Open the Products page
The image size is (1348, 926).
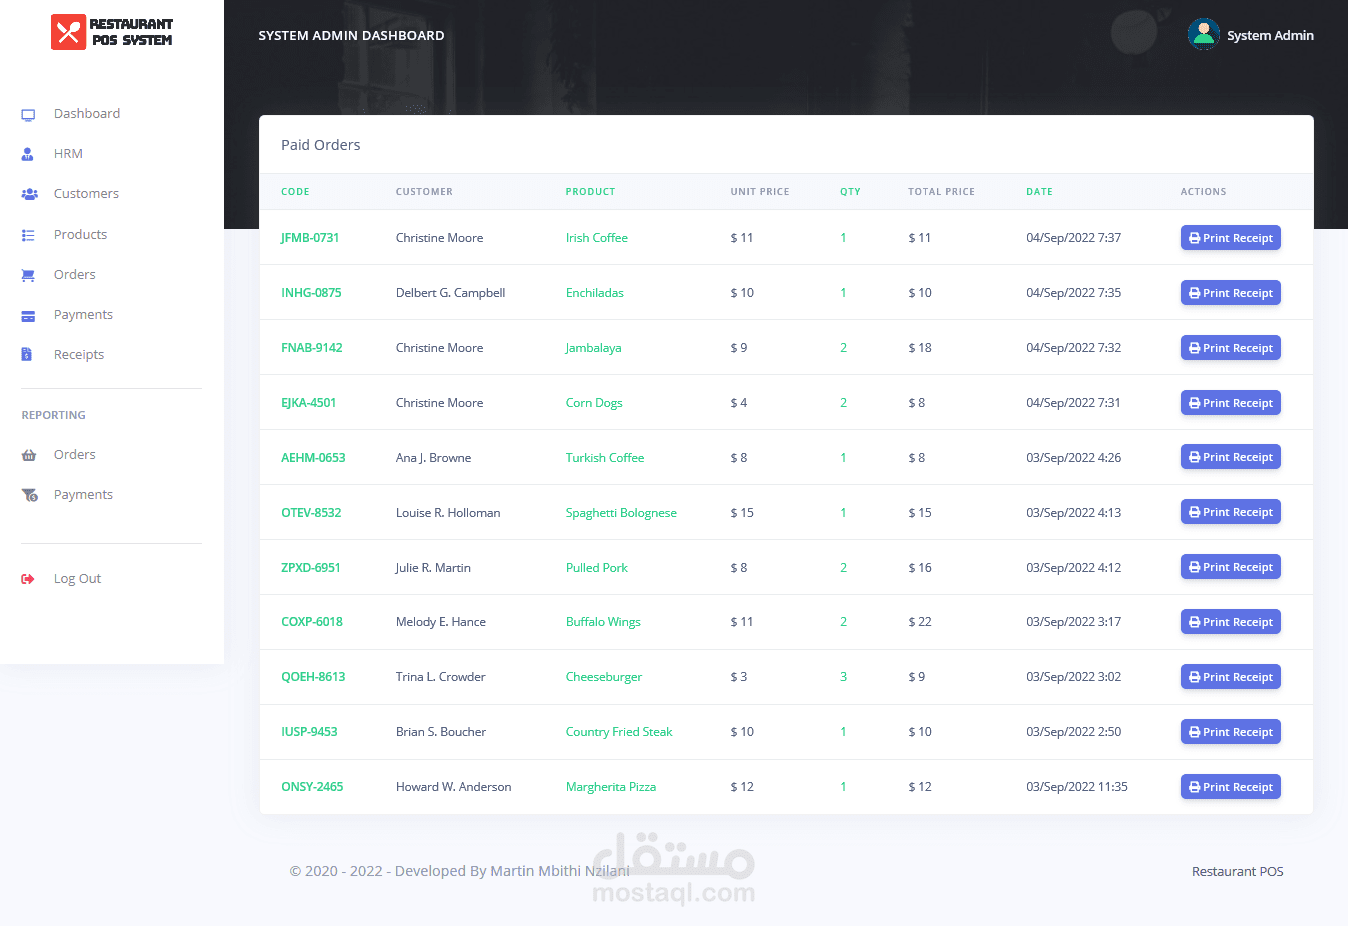80,234
